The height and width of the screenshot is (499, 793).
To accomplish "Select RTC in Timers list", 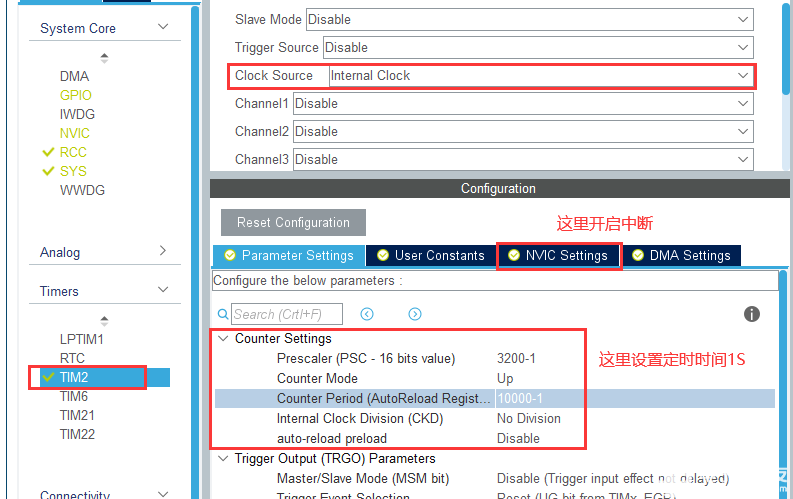I will click(x=72, y=358).
